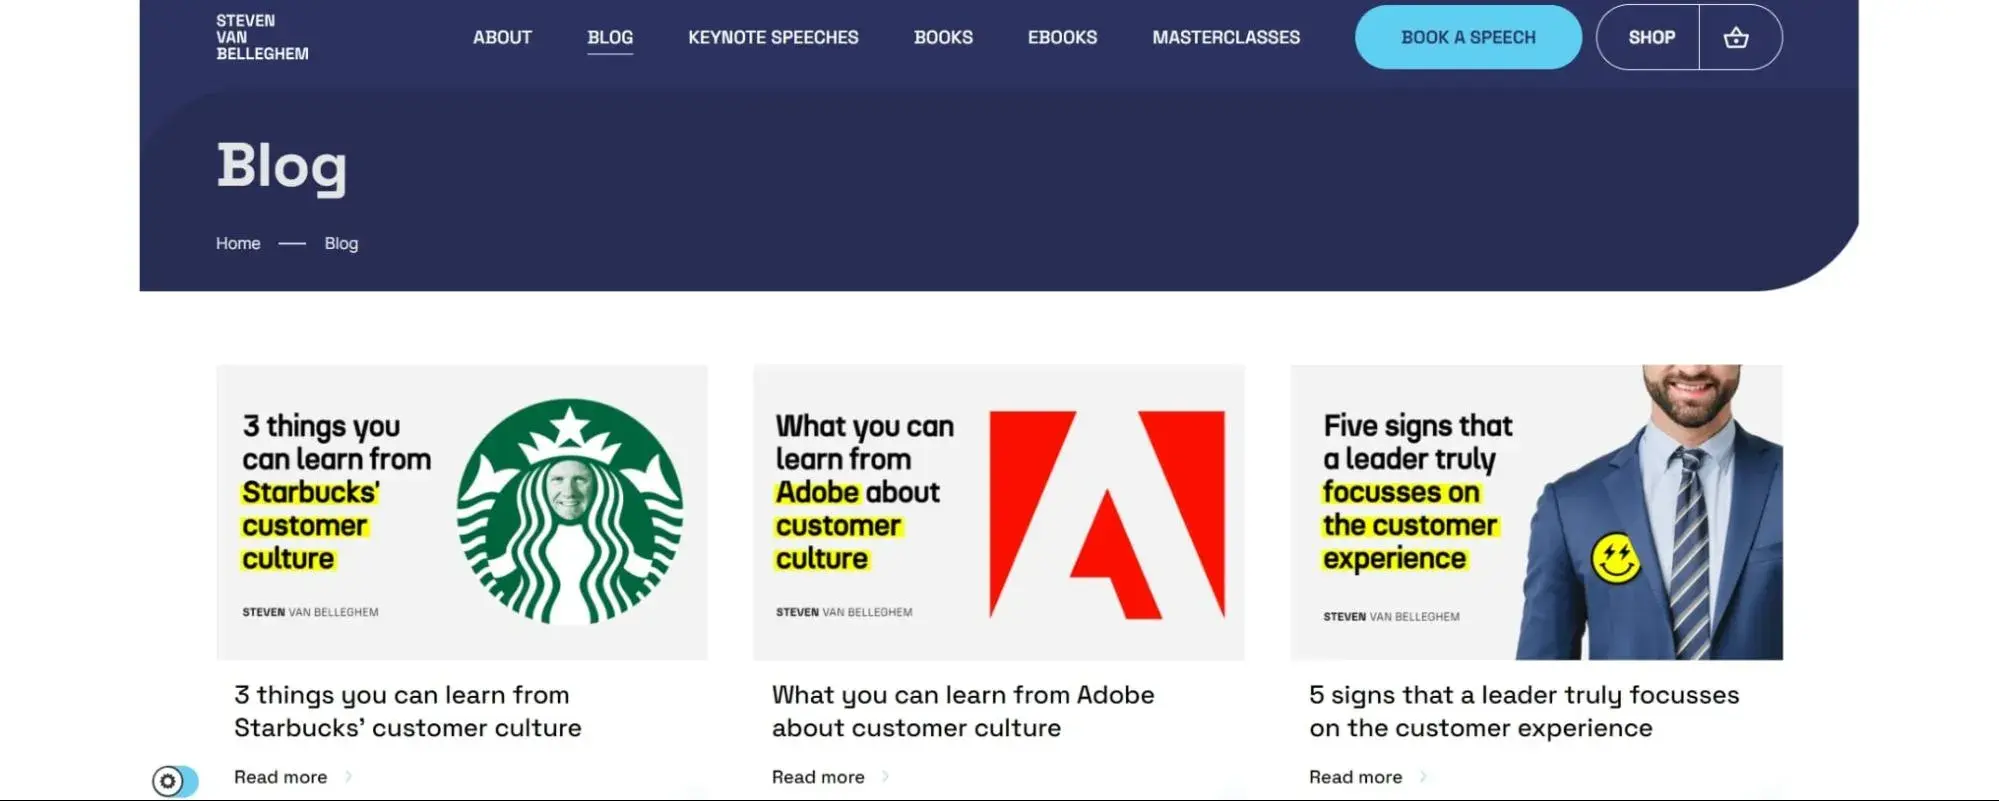Open the Shop button
The width and height of the screenshot is (1999, 801).
coord(1651,38)
